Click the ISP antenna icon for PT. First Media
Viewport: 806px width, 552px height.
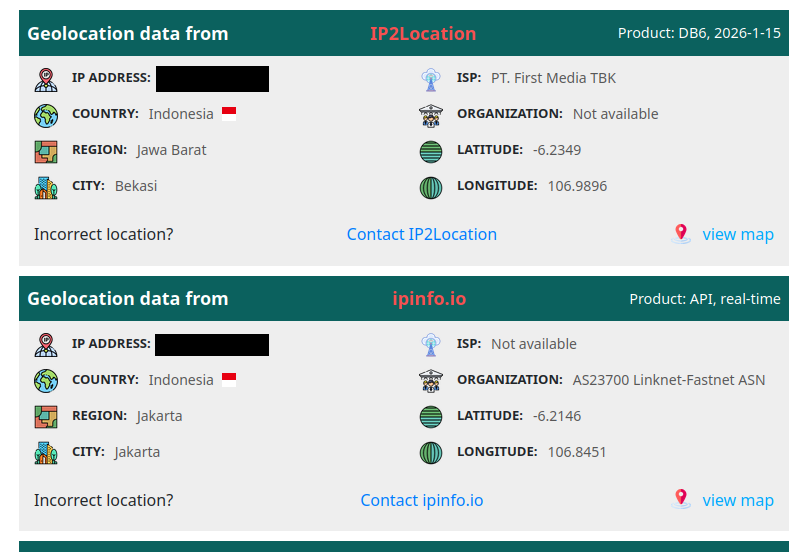(x=430, y=79)
